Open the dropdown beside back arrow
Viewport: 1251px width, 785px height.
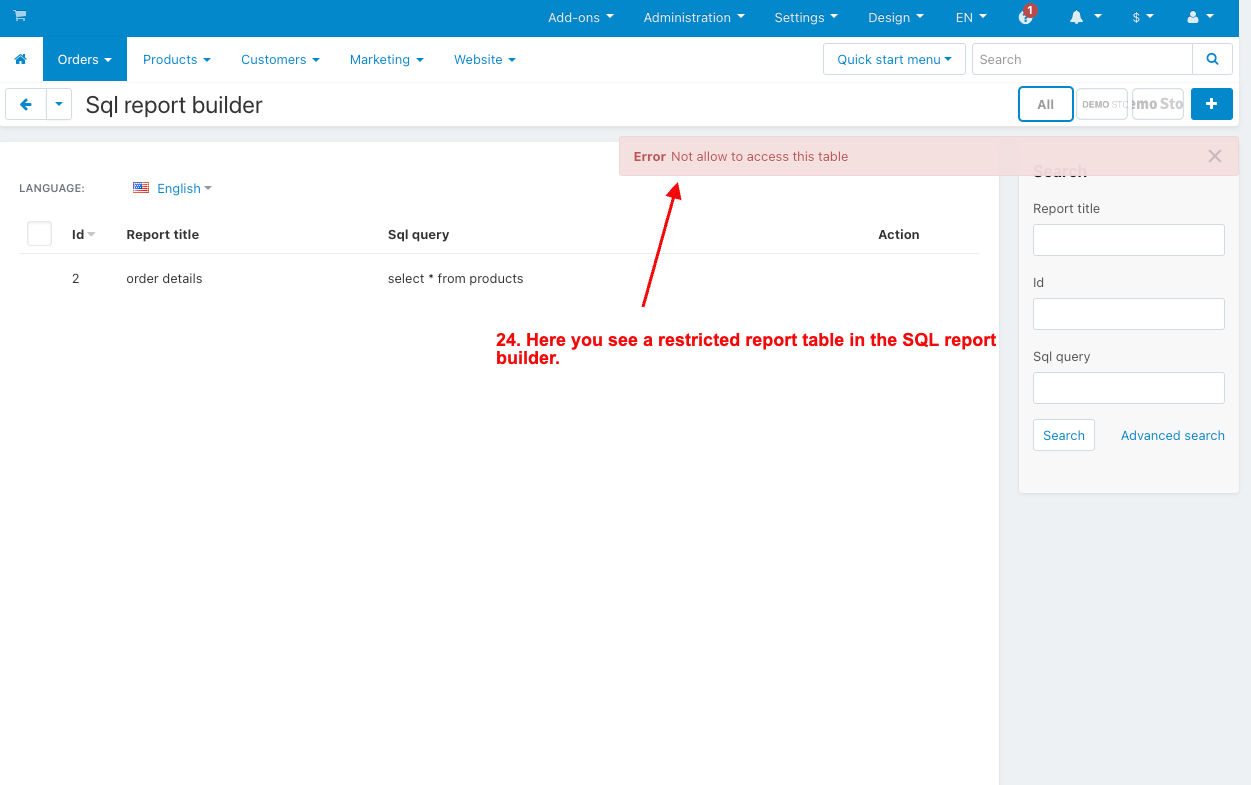tap(59, 104)
